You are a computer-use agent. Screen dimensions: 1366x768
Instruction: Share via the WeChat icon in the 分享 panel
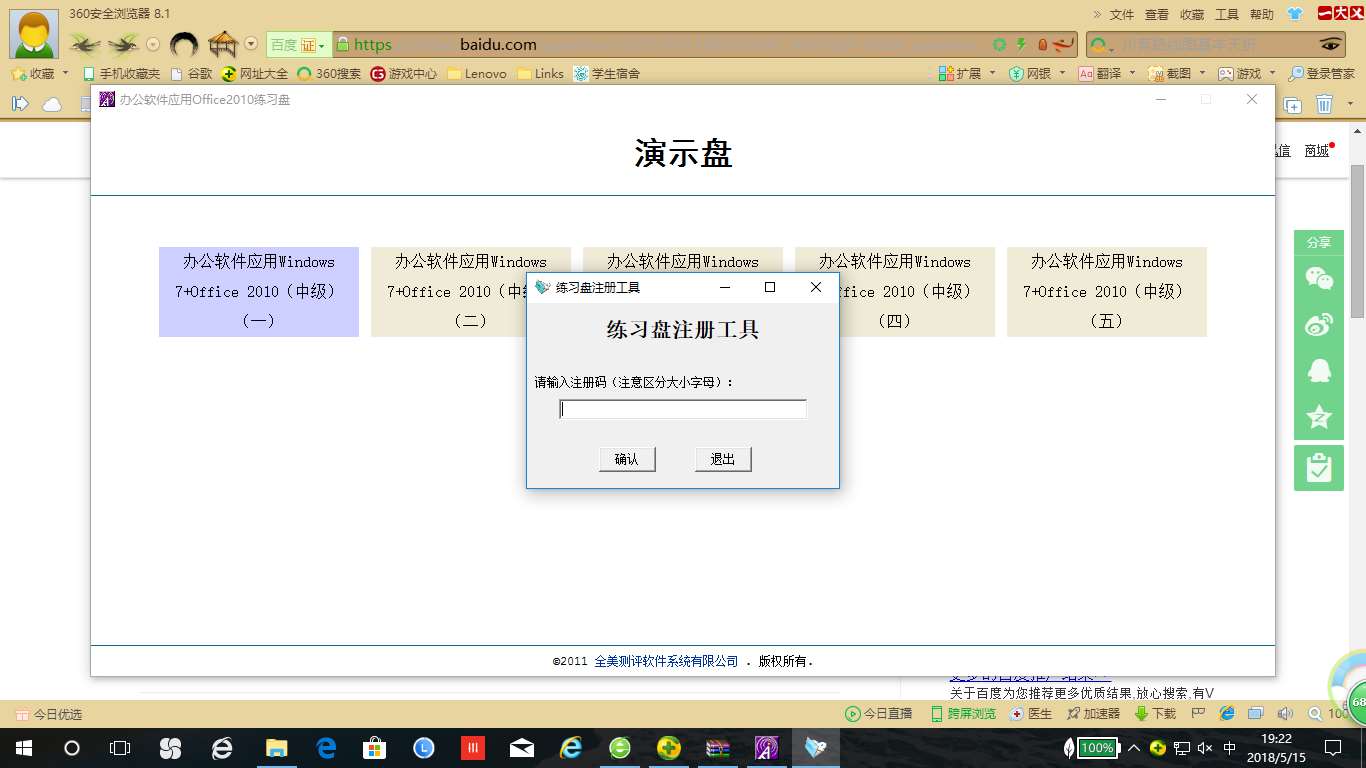[x=1319, y=278]
